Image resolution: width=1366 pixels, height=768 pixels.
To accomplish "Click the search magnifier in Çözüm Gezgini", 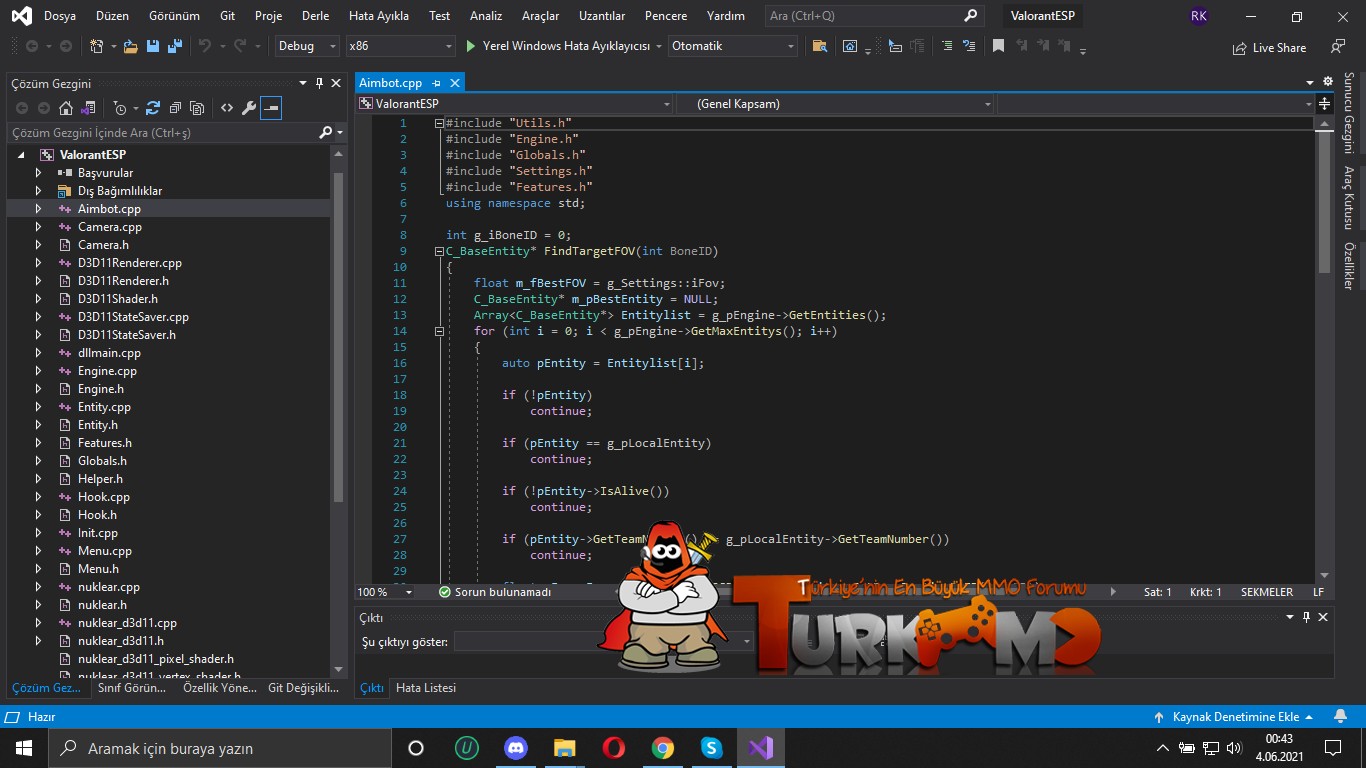I will pos(326,132).
